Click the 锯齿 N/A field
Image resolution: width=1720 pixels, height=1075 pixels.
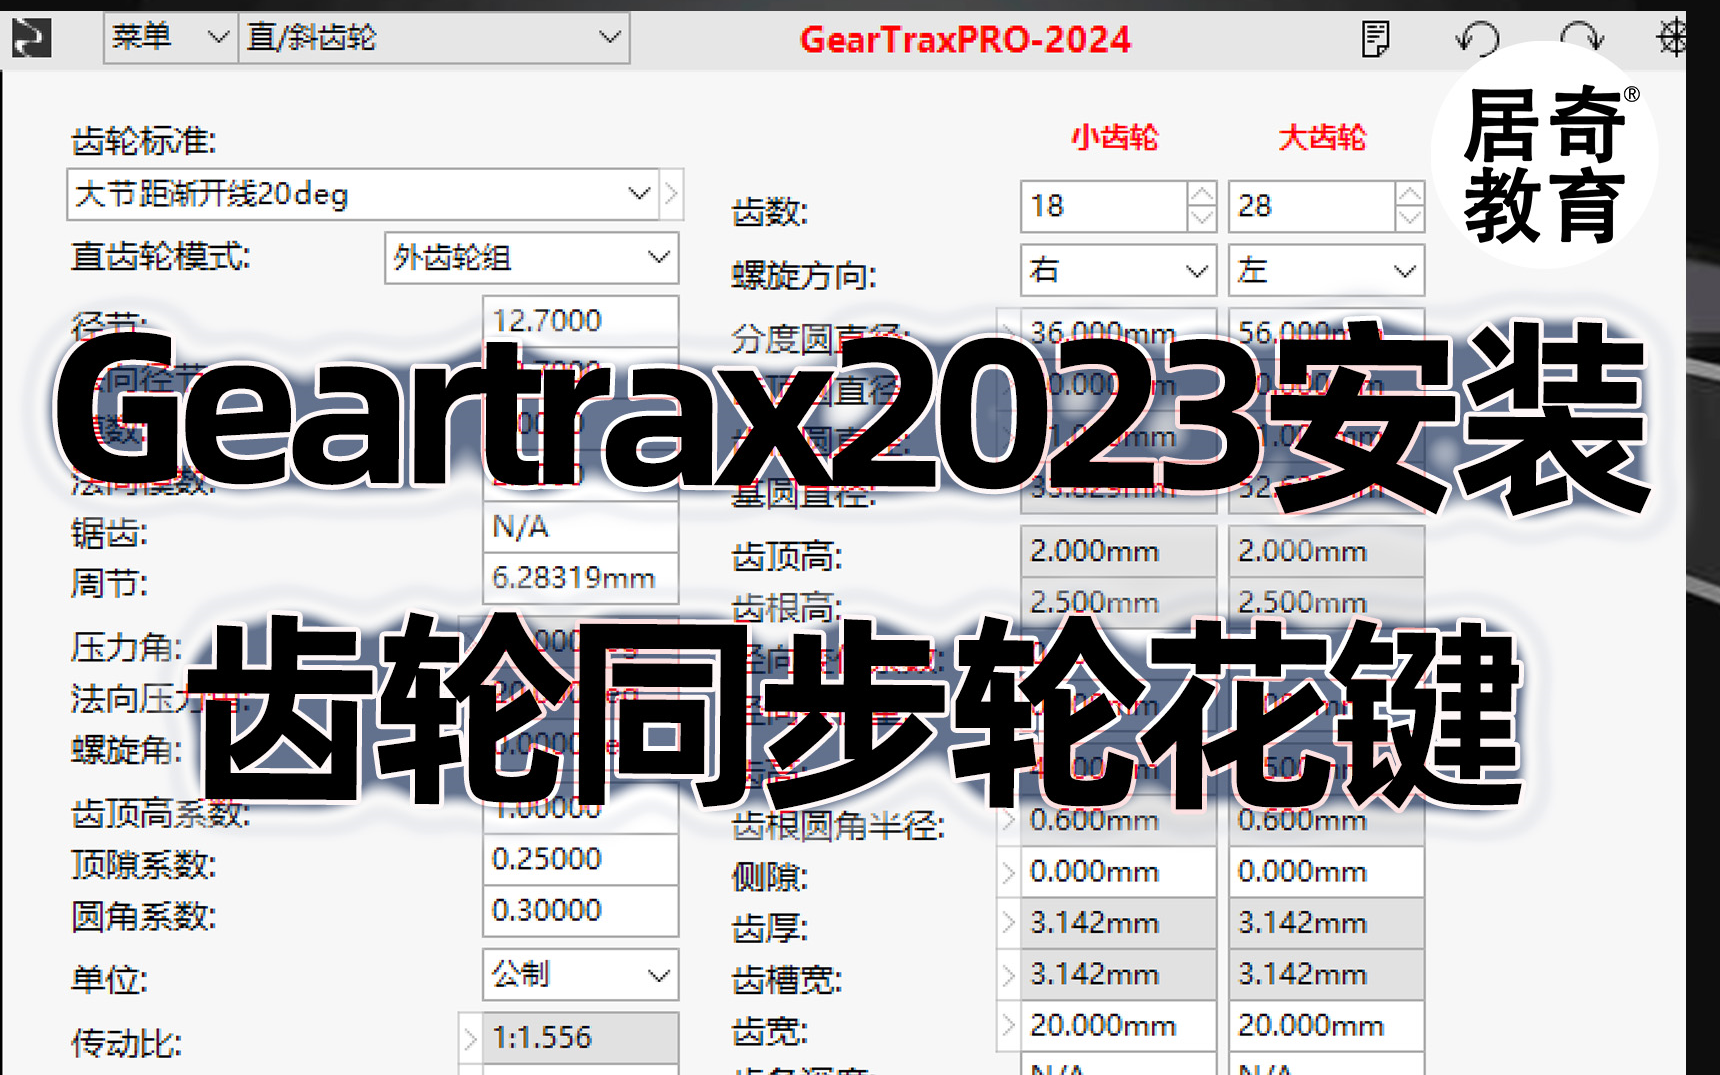tap(580, 527)
